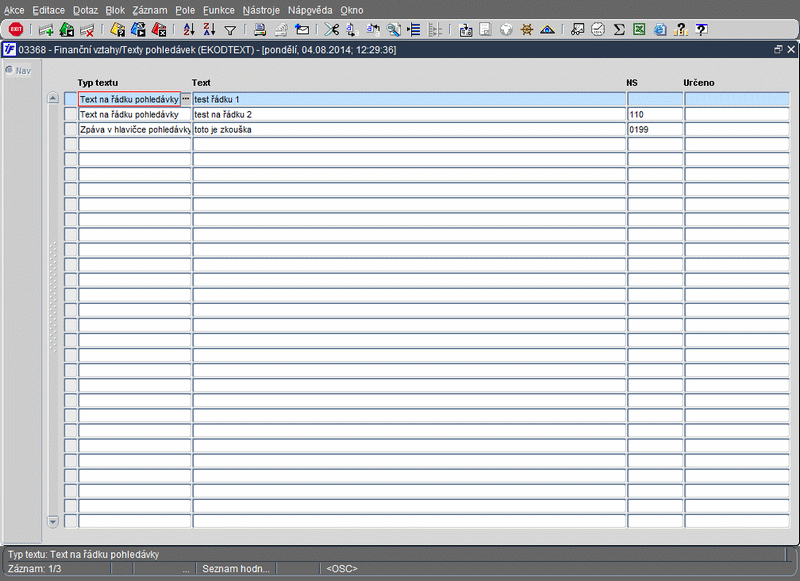Click the scroll down arrow of records
800x581 pixels.
[53, 521]
